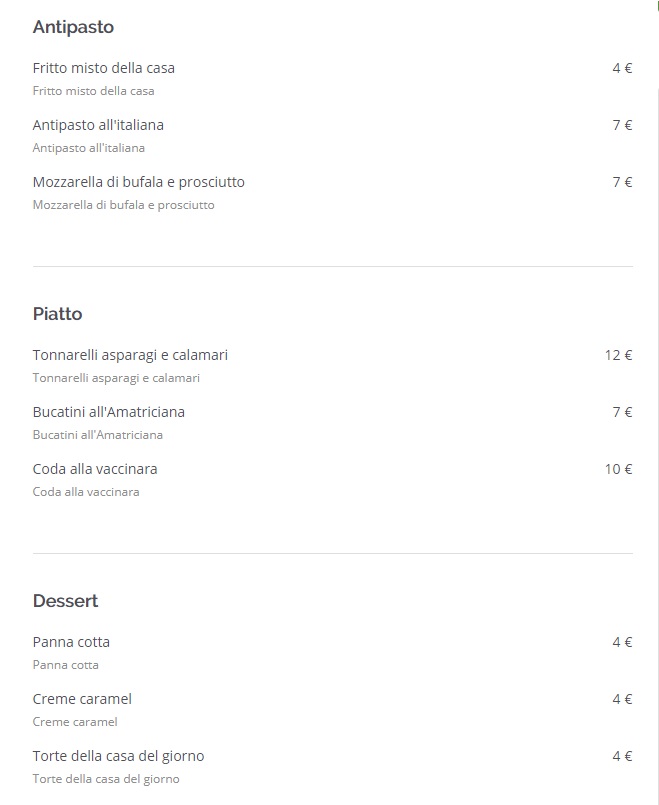Click the 10 € price of Coda alla vaccinara
This screenshot has width=659, height=805.
pyautogui.click(x=618, y=469)
